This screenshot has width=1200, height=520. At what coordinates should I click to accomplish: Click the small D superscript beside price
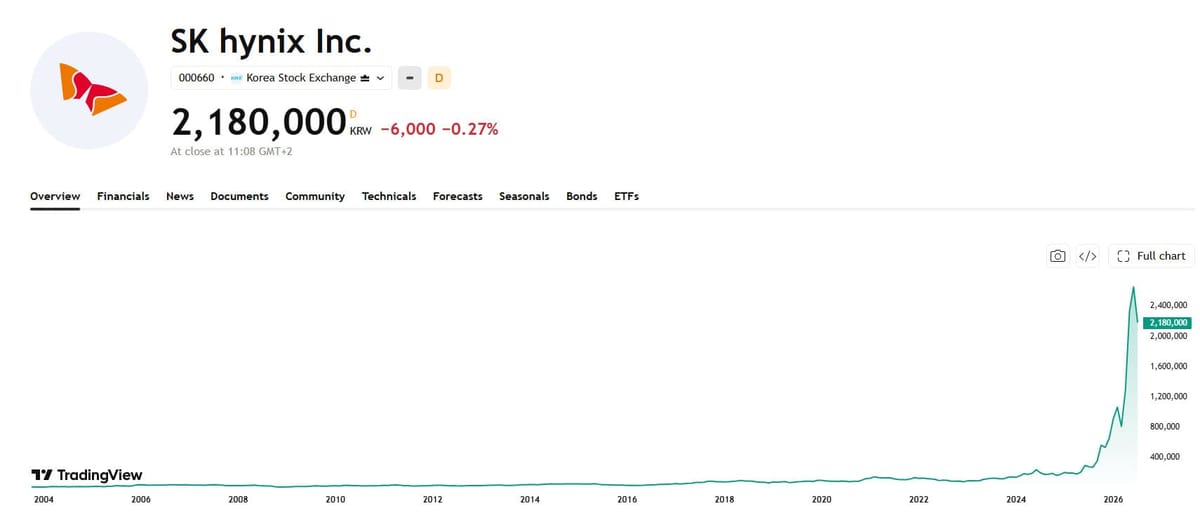click(352, 115)
